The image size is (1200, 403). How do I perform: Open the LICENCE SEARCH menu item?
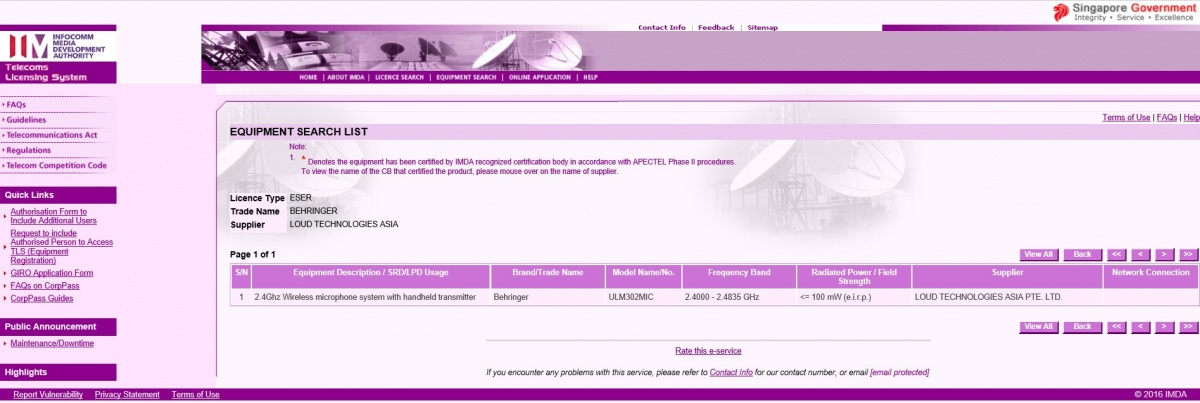click(399, 77)
